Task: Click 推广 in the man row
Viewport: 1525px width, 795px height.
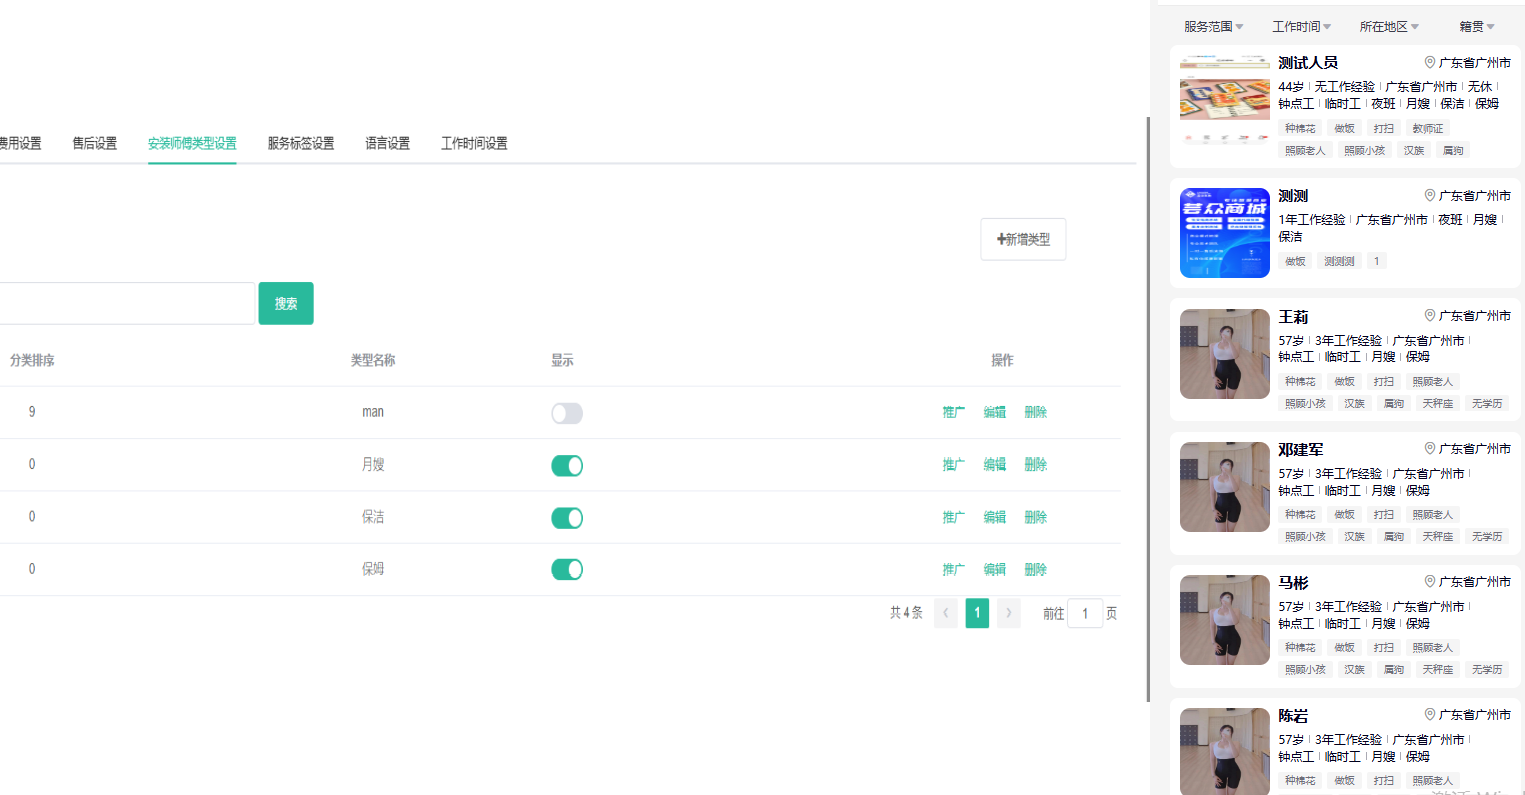Action: pyautogui.click(x=954, y=412)
